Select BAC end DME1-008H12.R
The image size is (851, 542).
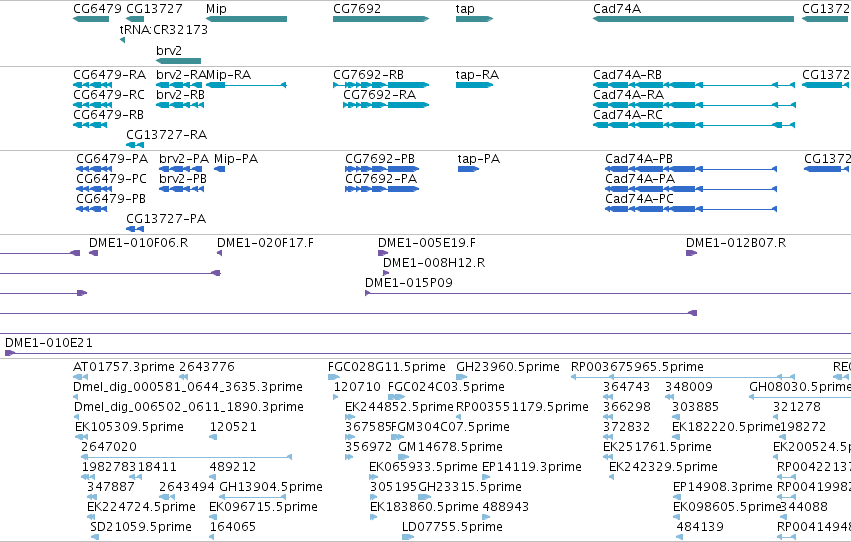click(386, 273)
